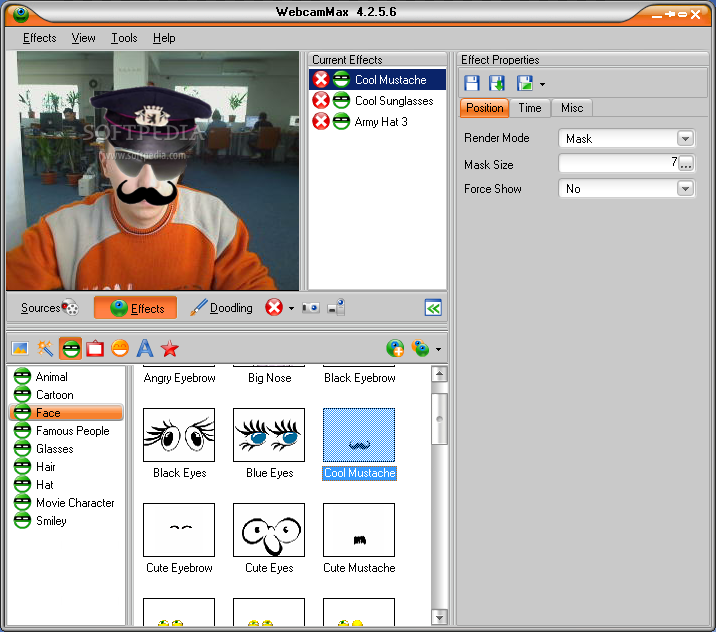Open the Force Show dropdown
The height and width of the screenshot is (632, 716).
(x=685, y=189)
